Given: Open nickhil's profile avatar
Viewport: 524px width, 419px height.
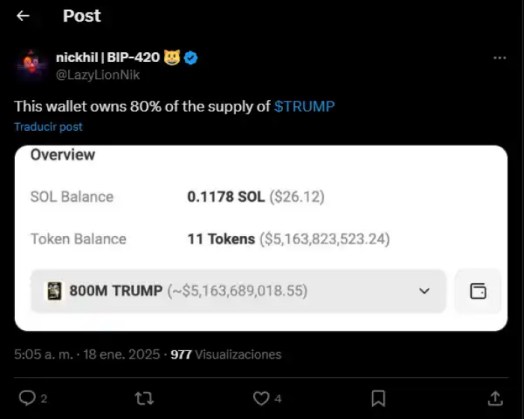Looking at the screenshot, I should coord(31,65).
